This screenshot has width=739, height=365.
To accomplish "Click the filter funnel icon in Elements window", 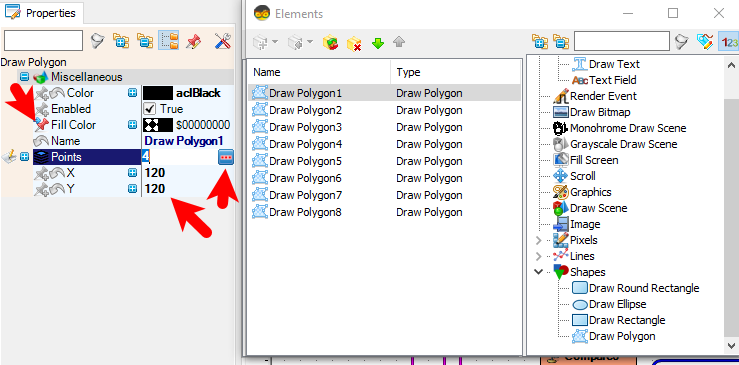I will 682,41.
